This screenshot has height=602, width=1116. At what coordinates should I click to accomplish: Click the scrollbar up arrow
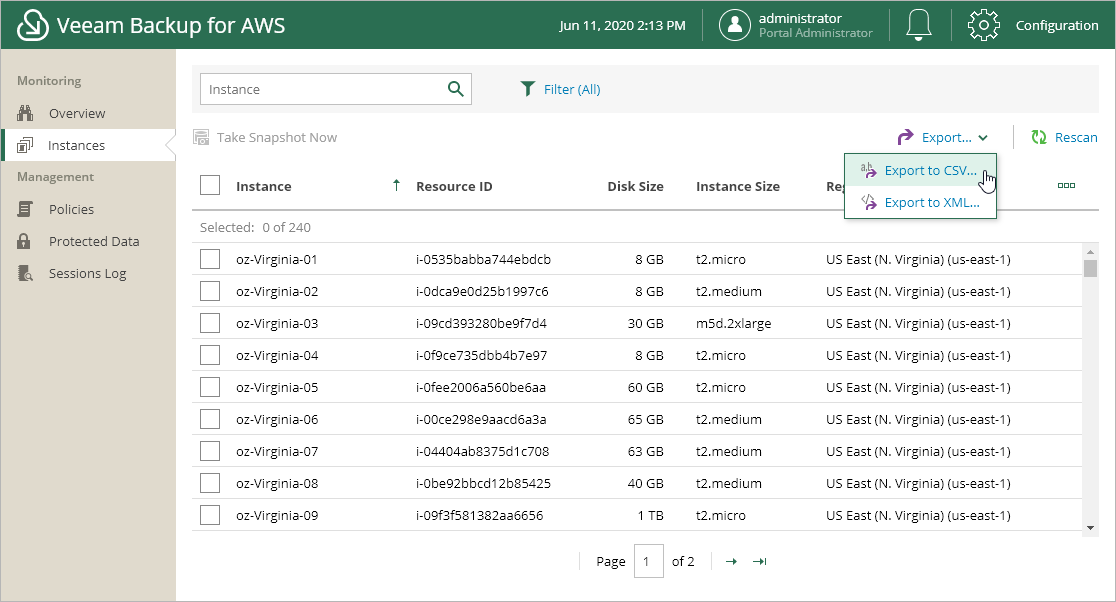pos(1090,252)
